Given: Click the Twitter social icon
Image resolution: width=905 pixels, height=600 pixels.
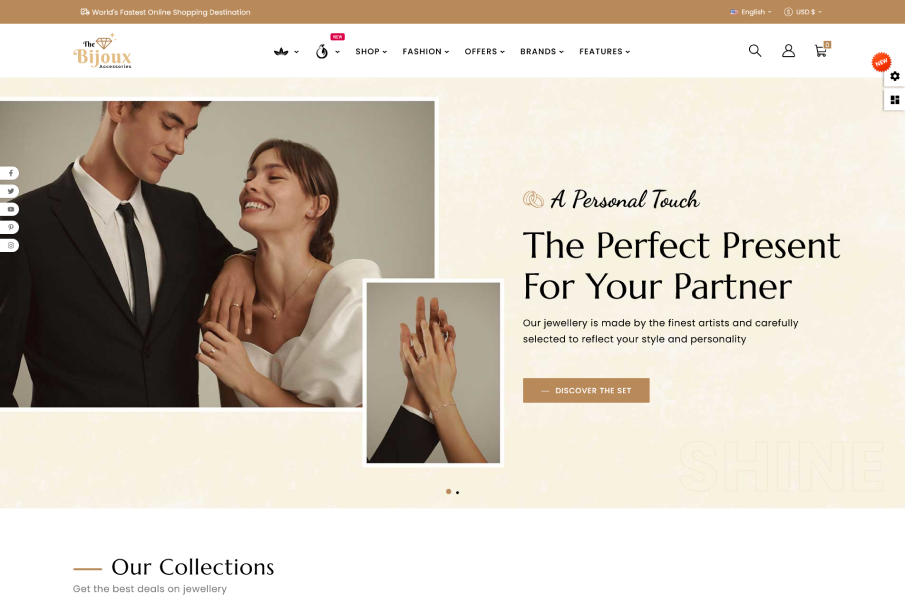Looking at the screenshot, I should pyautogui.click(x=10, y=191).
